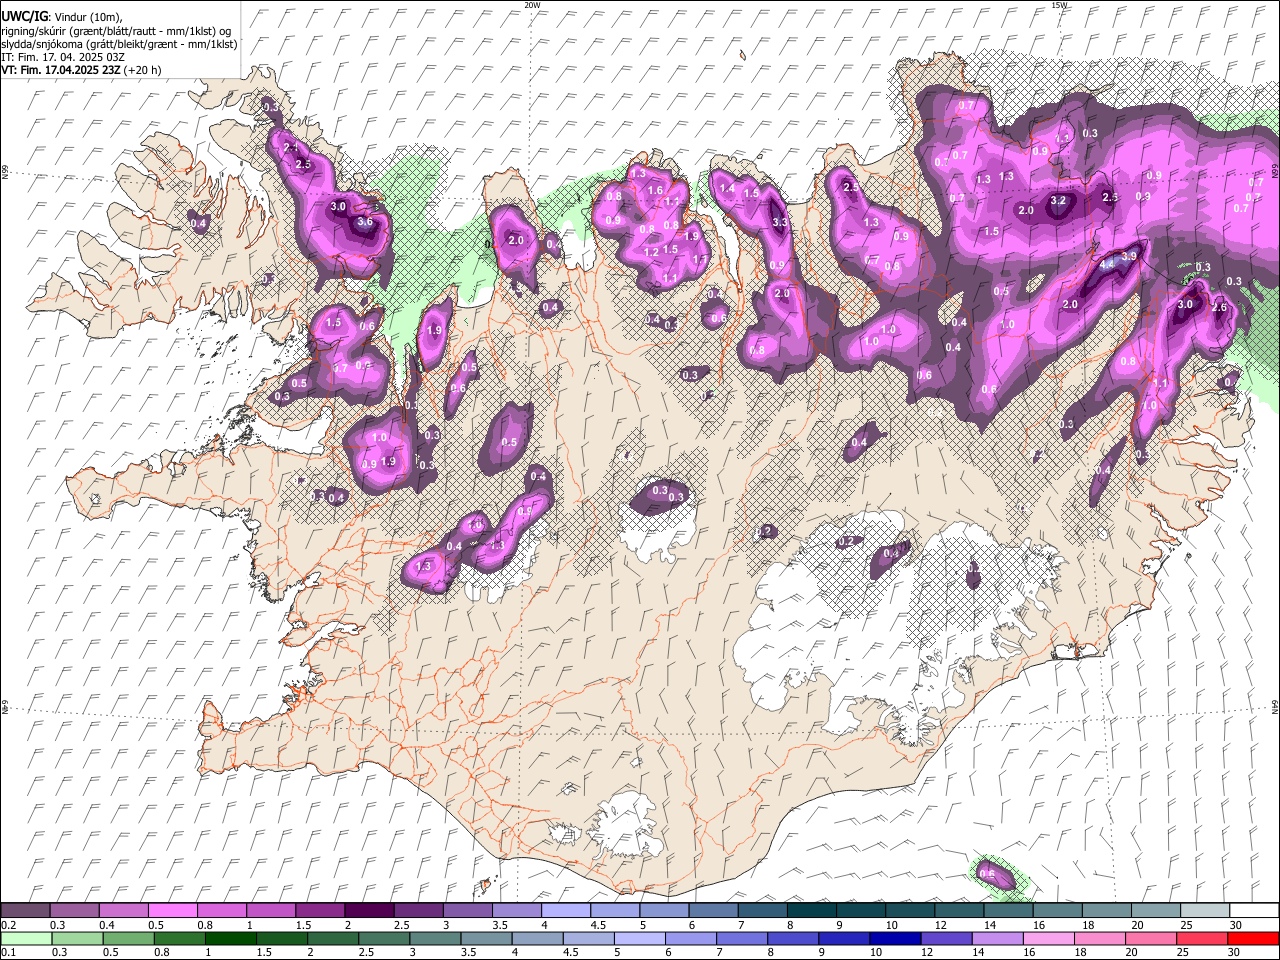Click the 2.6 snowfall value on the map
The image size is (1280, 960).
click(x=1219, y=308)
